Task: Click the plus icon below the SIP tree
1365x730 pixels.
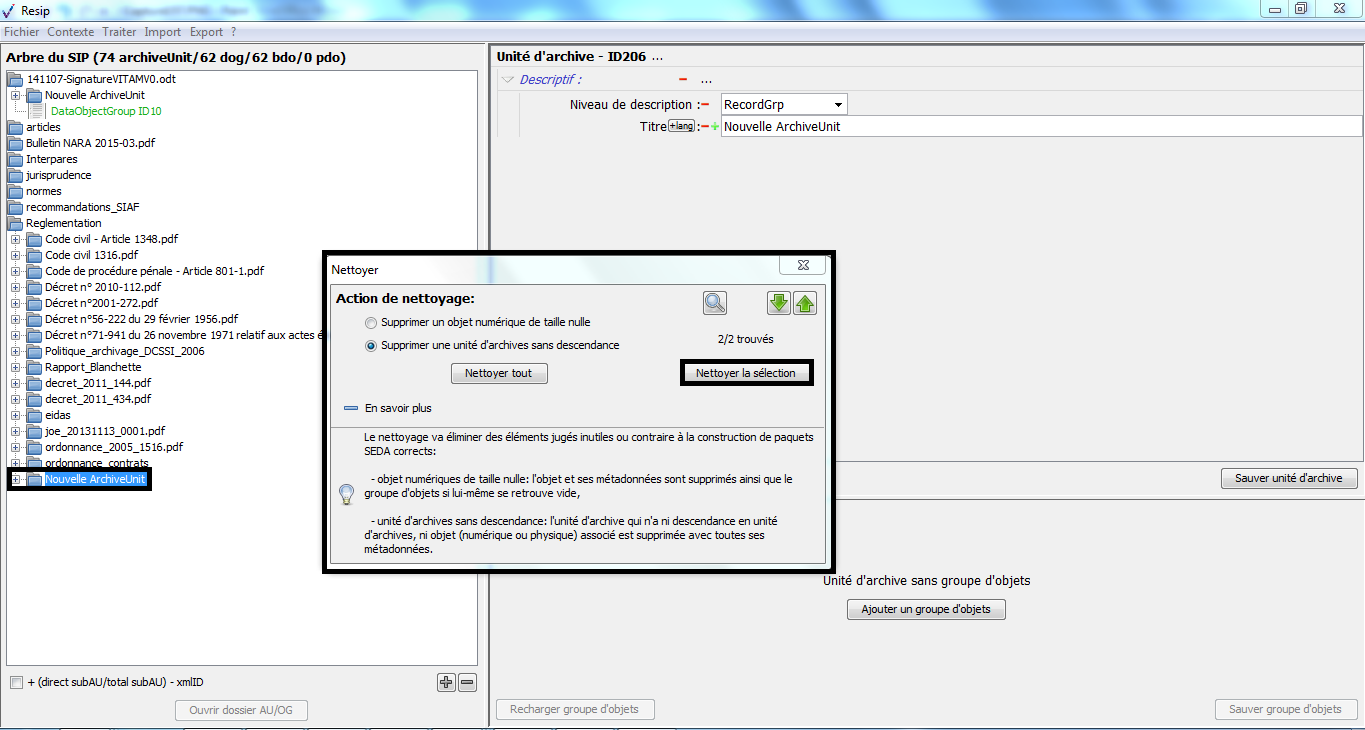Action: [x=446, y=683]
